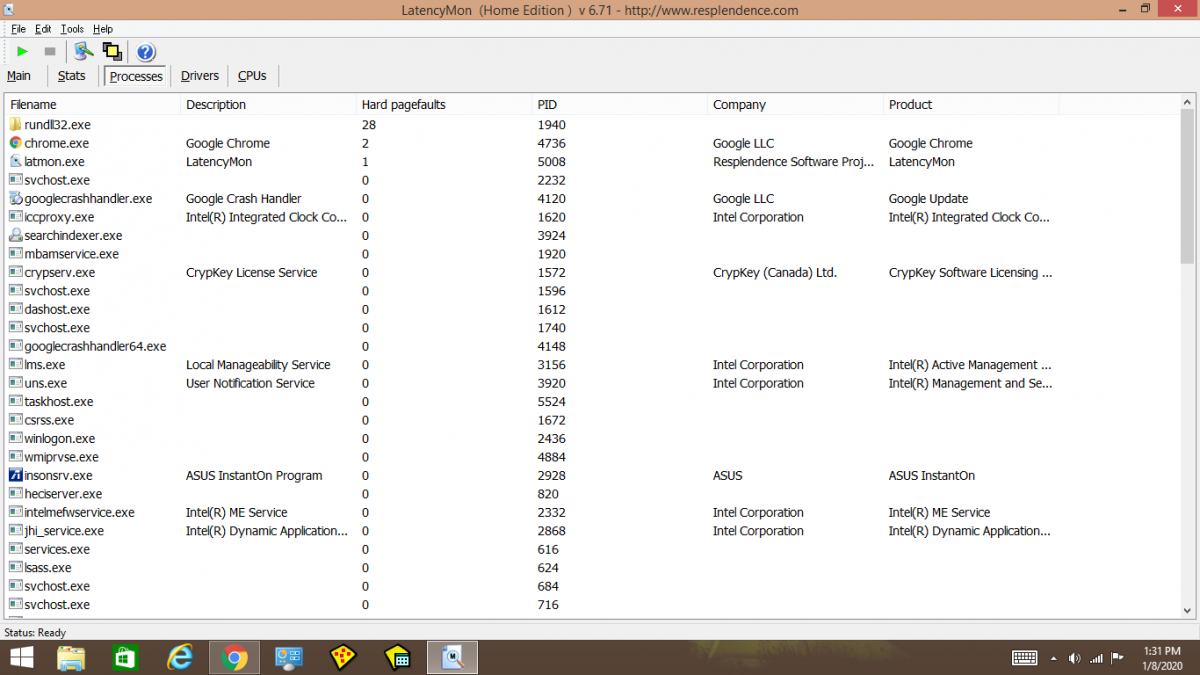Click the computer-with-pen toolbar icon

tap(84, 52)
